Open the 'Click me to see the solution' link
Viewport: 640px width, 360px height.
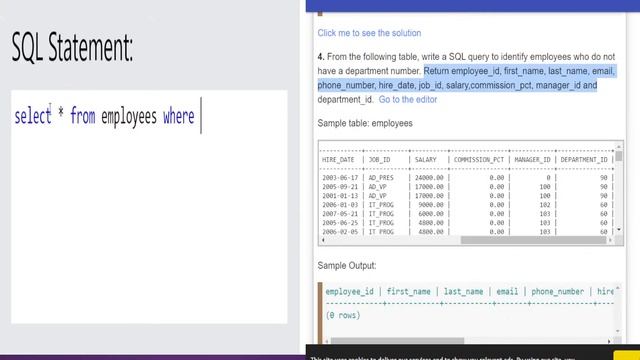point(369,33)
